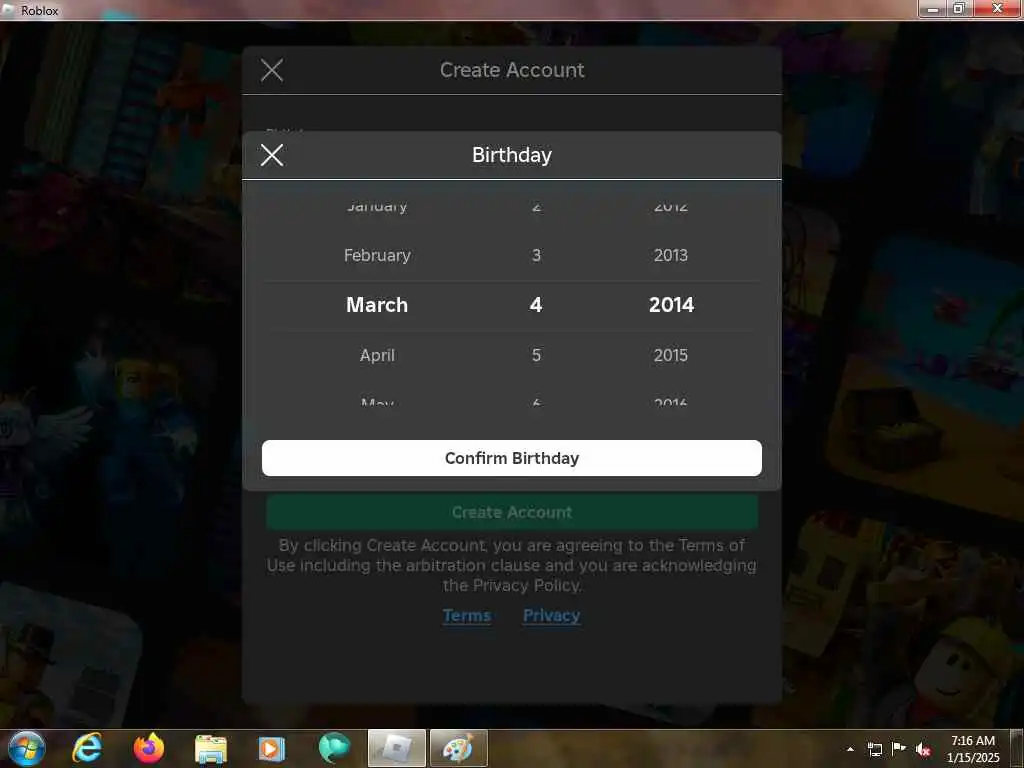Click the green Create Account button
Image resolution: width=1024 pixels, height=768 pixels.
511,512
